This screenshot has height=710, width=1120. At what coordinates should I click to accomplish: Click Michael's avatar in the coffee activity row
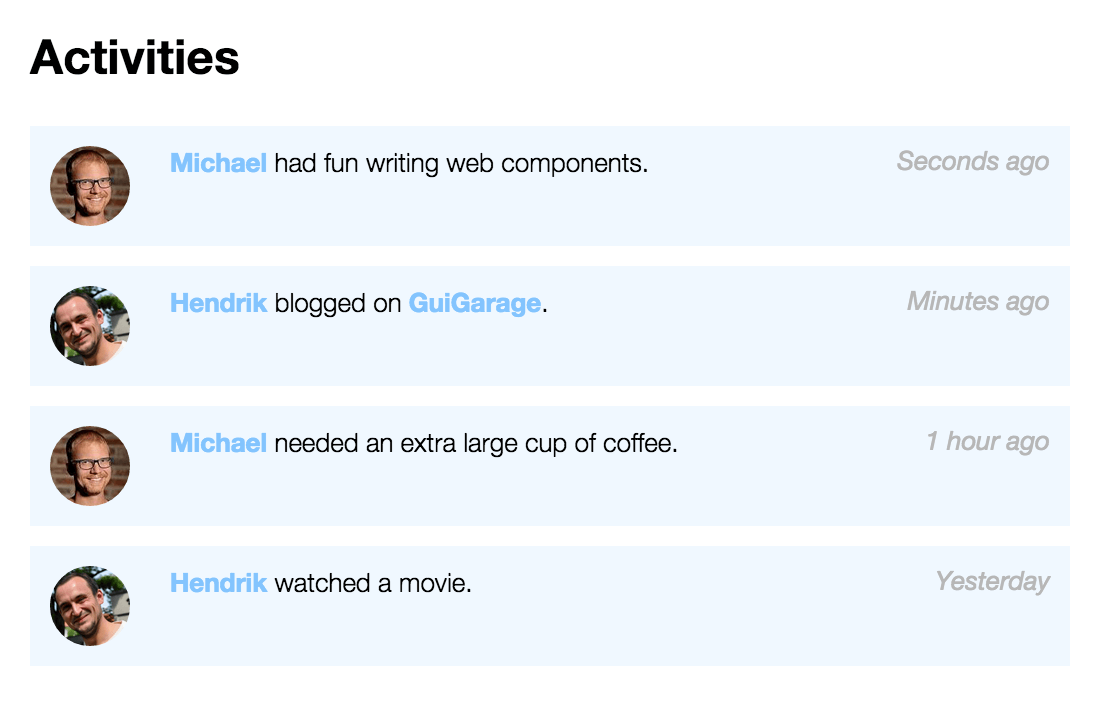(x=90, y=466)
